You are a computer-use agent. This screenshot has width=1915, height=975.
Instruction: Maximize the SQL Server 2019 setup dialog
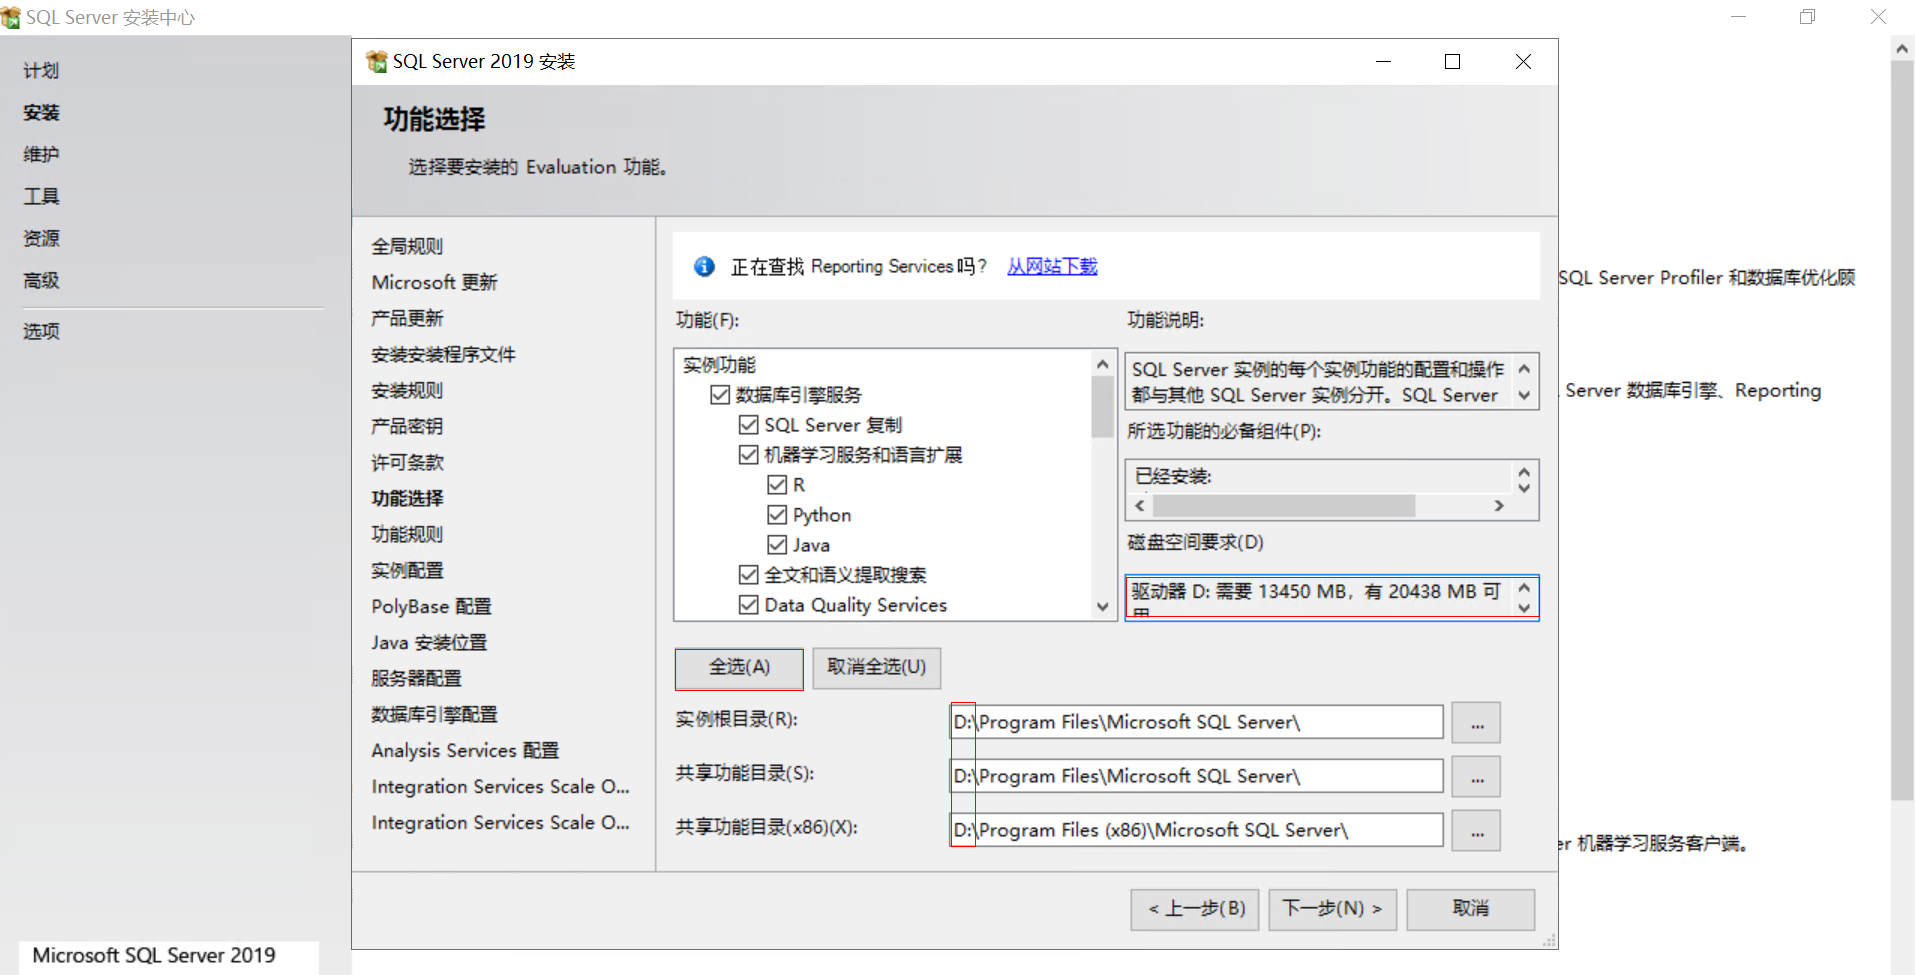point(1452,62)
